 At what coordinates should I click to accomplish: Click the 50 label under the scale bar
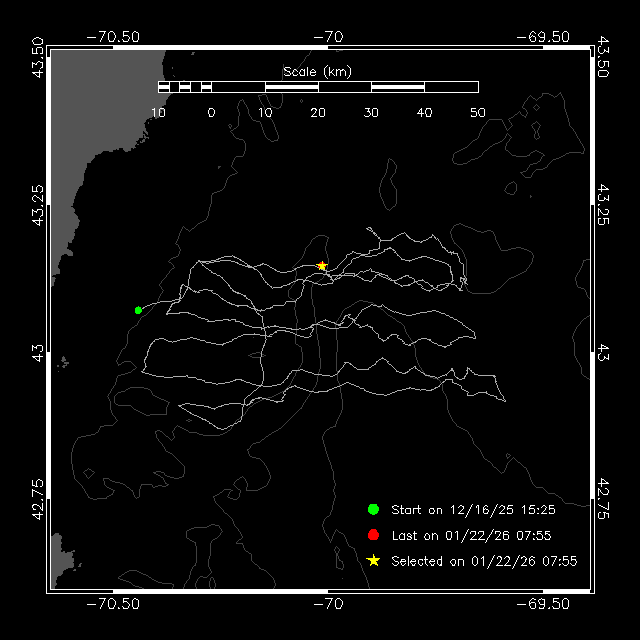pyautogui.click(x=477, y=112)
